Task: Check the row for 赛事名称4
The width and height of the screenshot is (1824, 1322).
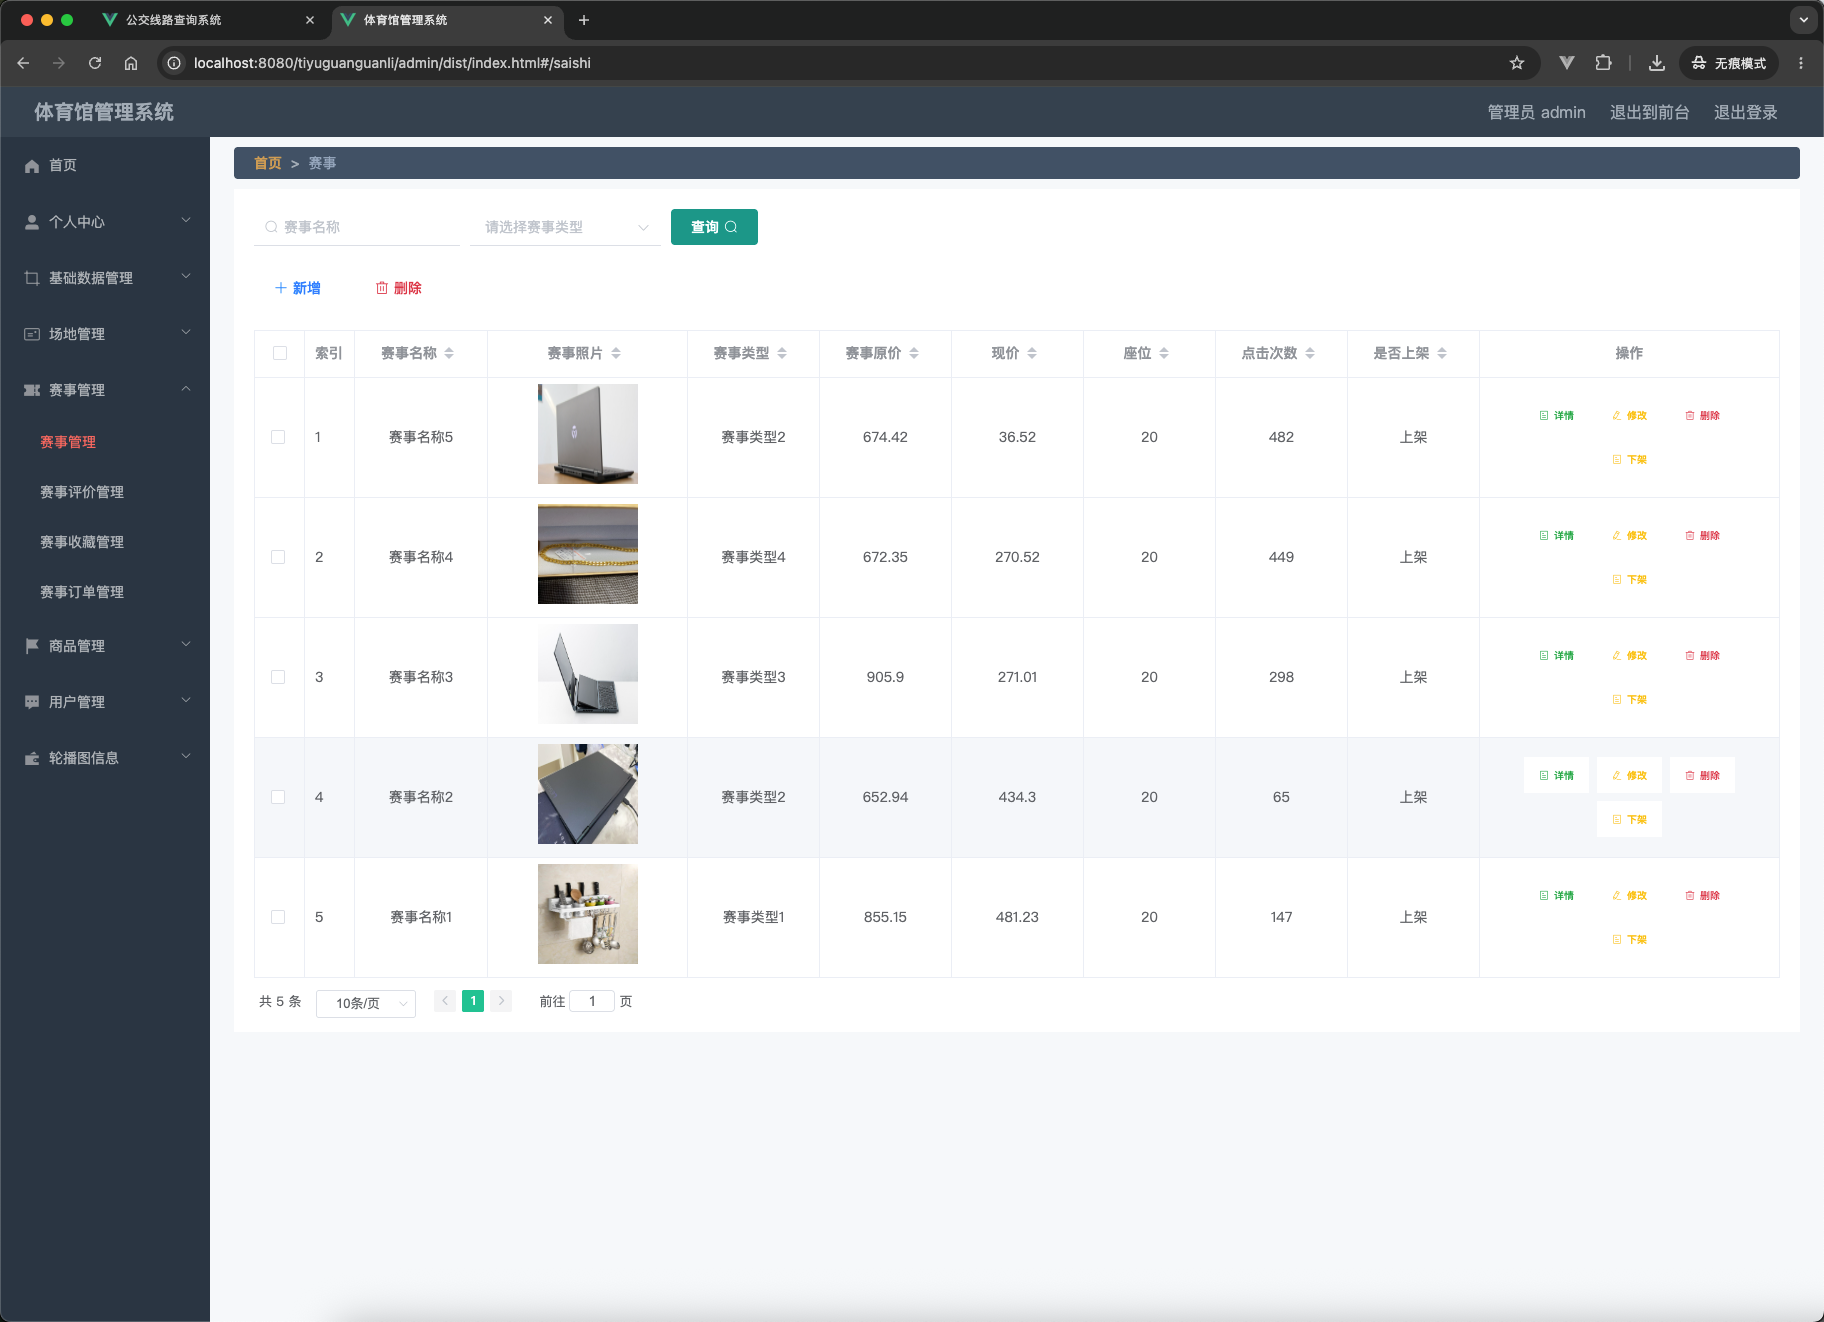Action: point(278,557)
